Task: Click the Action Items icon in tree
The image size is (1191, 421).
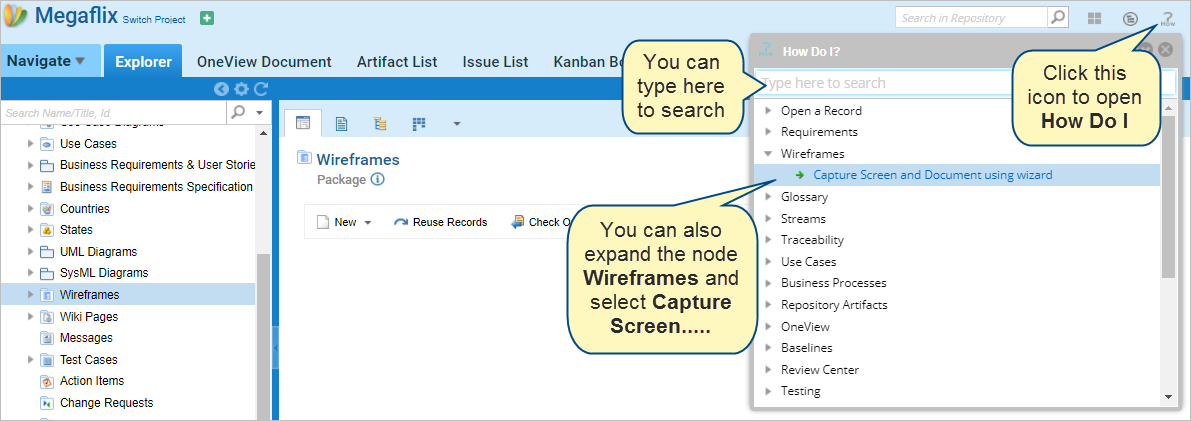Action: pos(46,381)
